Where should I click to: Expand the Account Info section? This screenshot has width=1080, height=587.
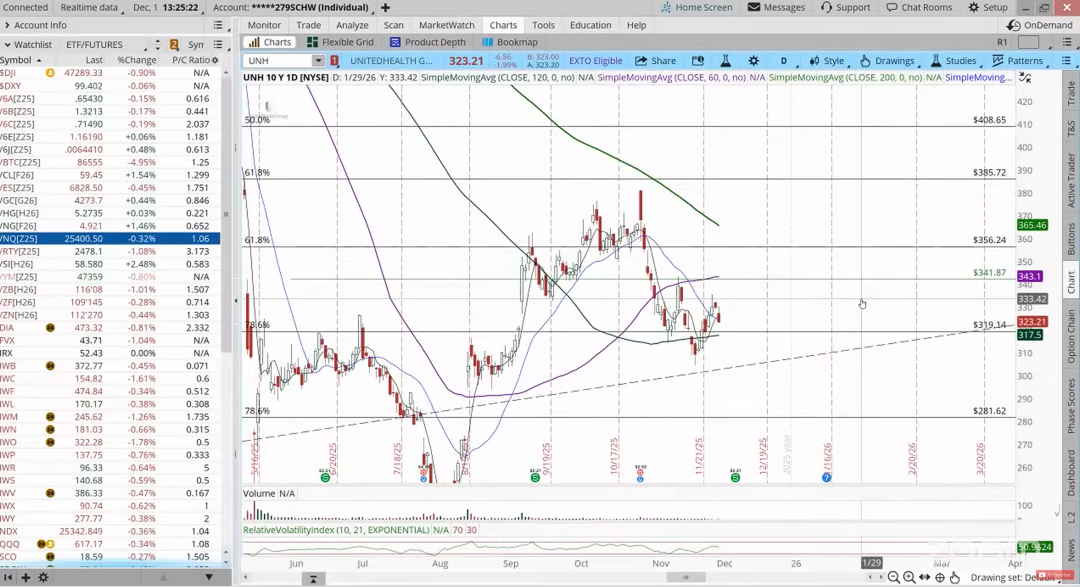[7, 25]
